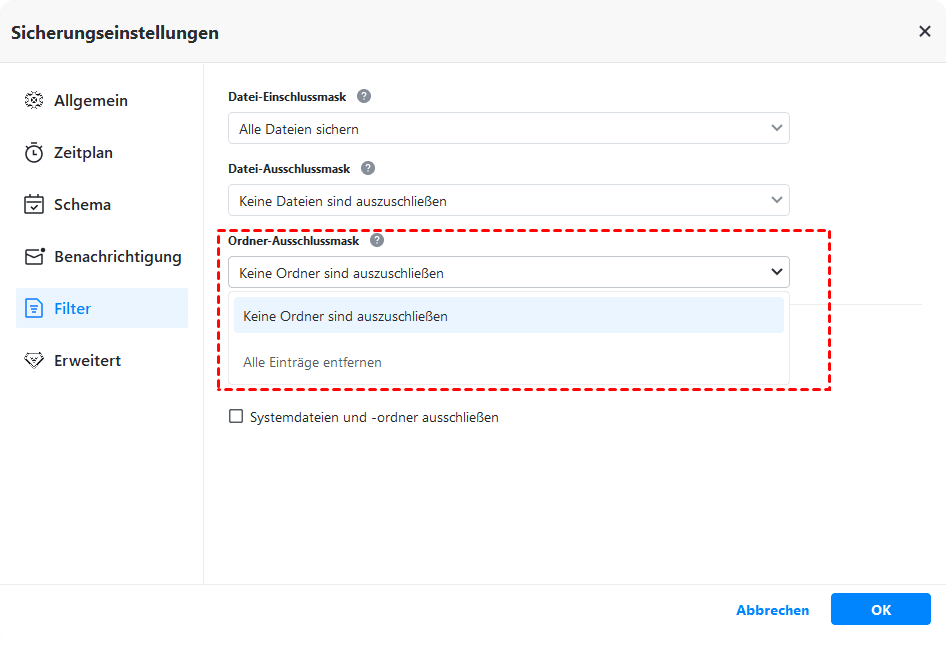Click the Allgemein gear icon
This screenshot has width=946, height=646.
click(34, 101)
